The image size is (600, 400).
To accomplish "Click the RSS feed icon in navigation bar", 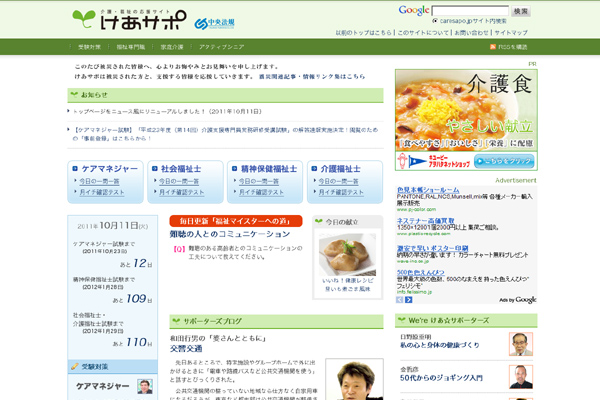I will pos(493,47).
